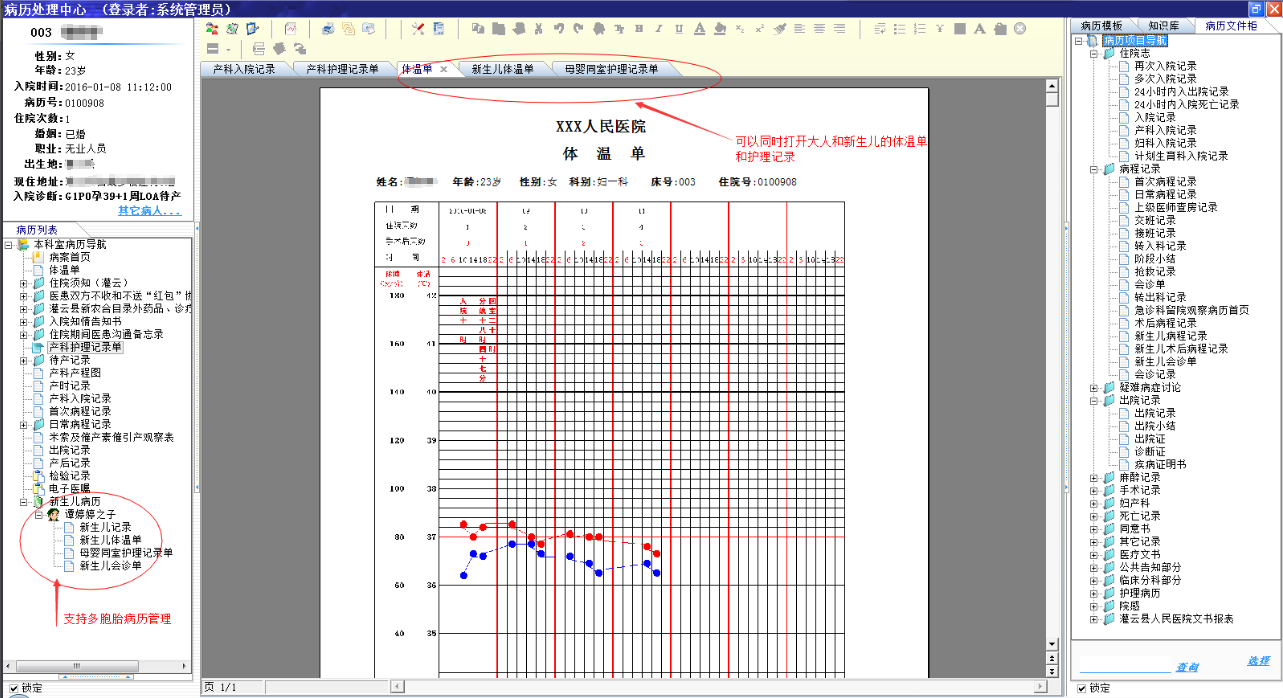The width and height of the screenshot is (1283, 698).
Task: Expand the 手术记录 tree node
Action: tap(1095, 490)
